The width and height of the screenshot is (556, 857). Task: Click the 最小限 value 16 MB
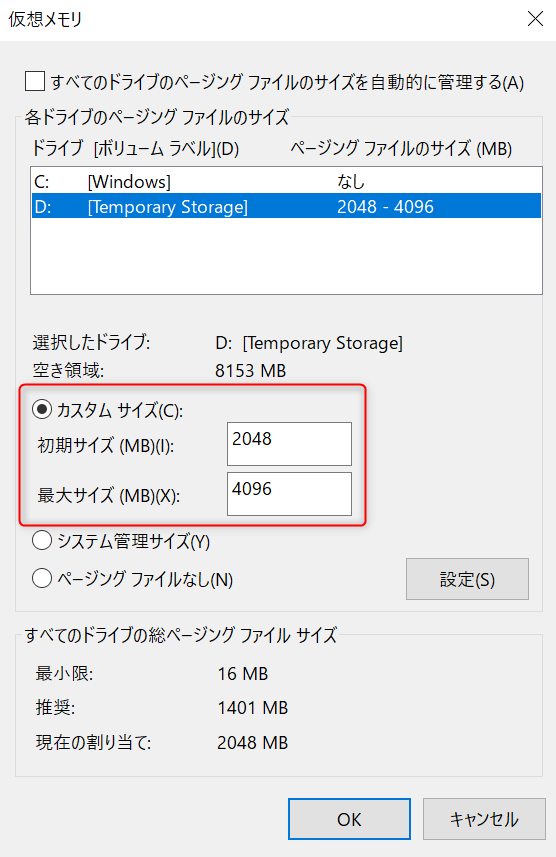point(243,673)
